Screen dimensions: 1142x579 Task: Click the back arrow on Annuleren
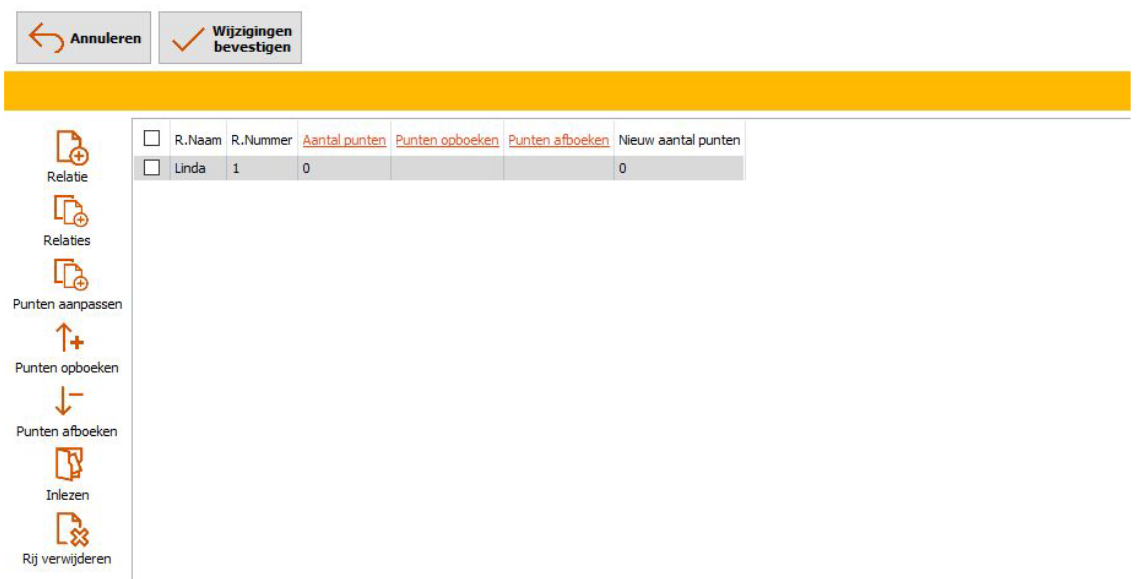click(x=46, y=38)
